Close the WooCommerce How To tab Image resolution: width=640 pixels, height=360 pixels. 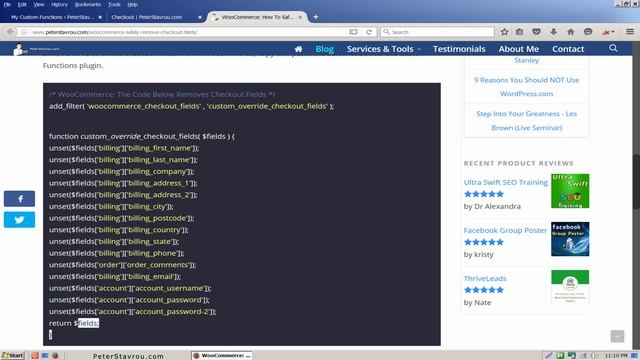(300, 17)
